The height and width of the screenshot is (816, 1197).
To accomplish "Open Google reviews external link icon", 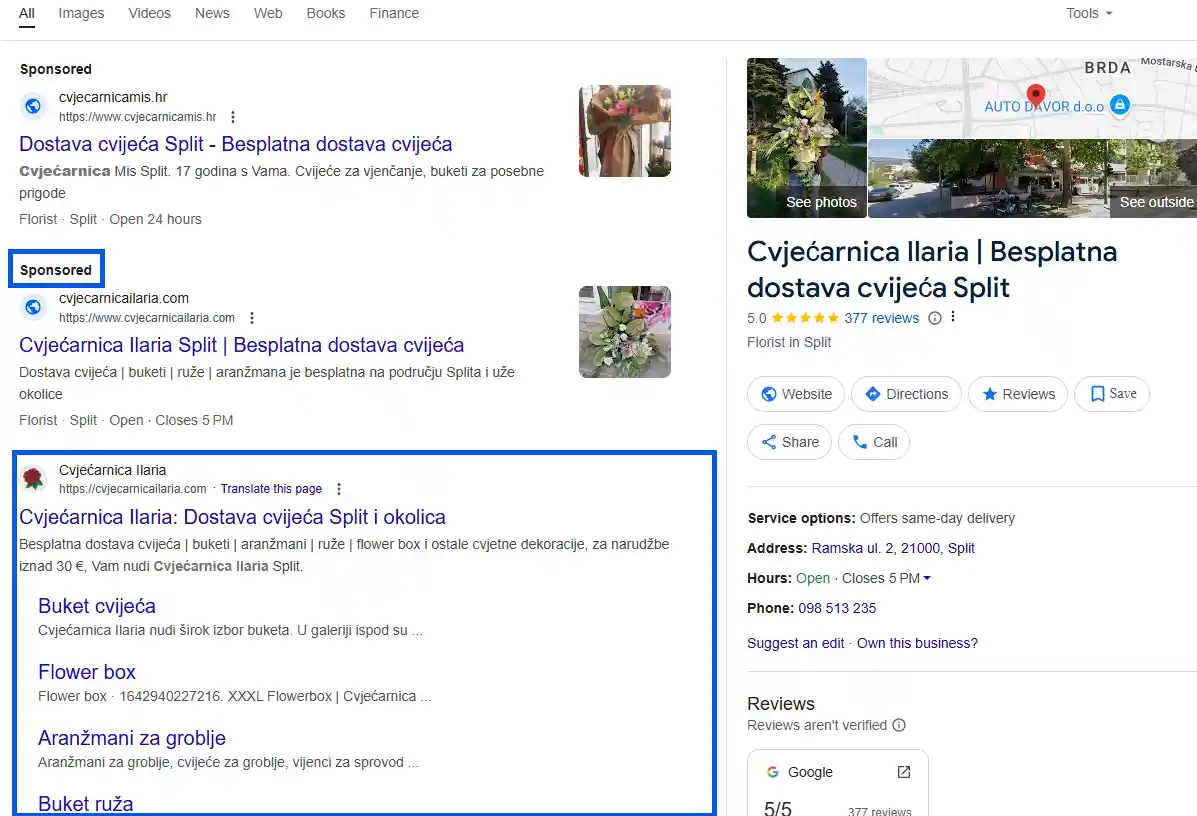I will (x=903, y=772).
